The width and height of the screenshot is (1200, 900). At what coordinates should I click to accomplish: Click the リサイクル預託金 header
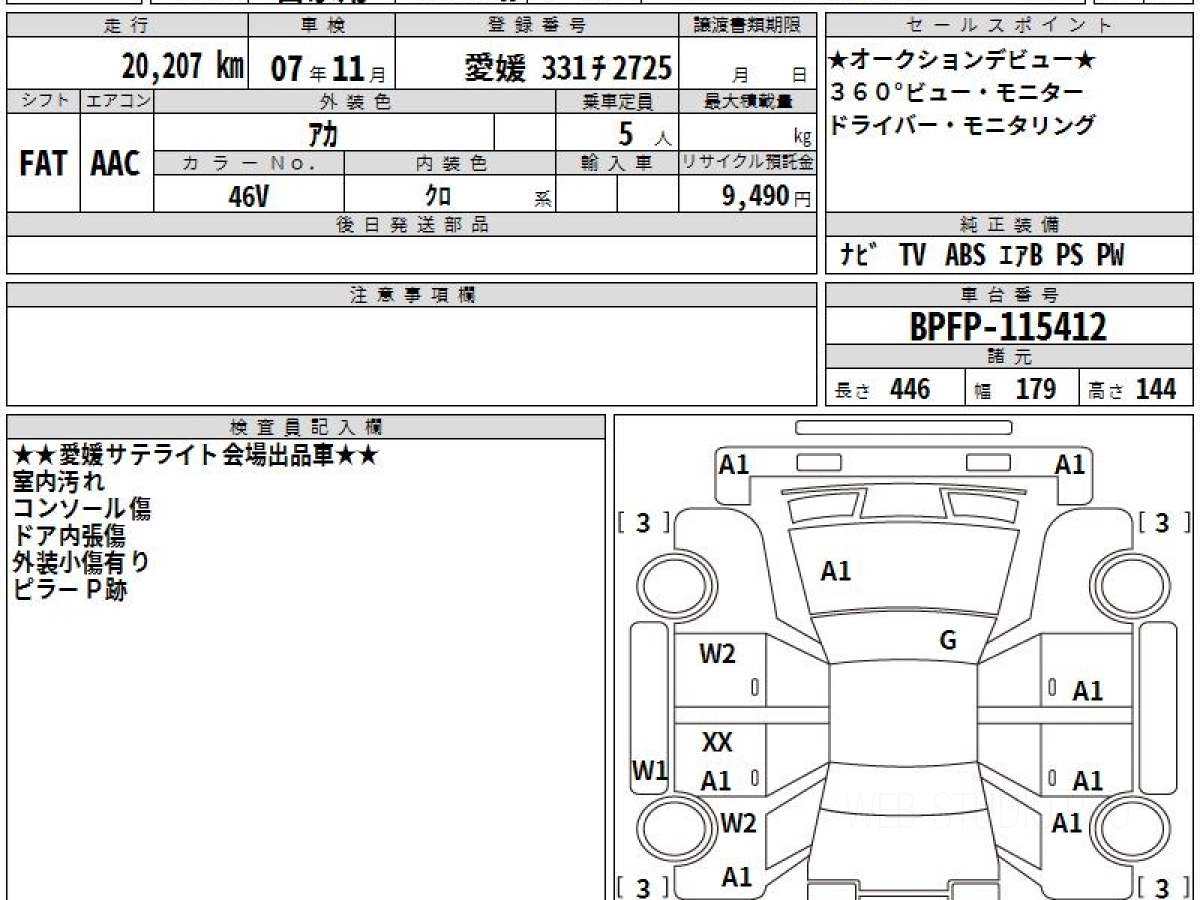[748, 163]
